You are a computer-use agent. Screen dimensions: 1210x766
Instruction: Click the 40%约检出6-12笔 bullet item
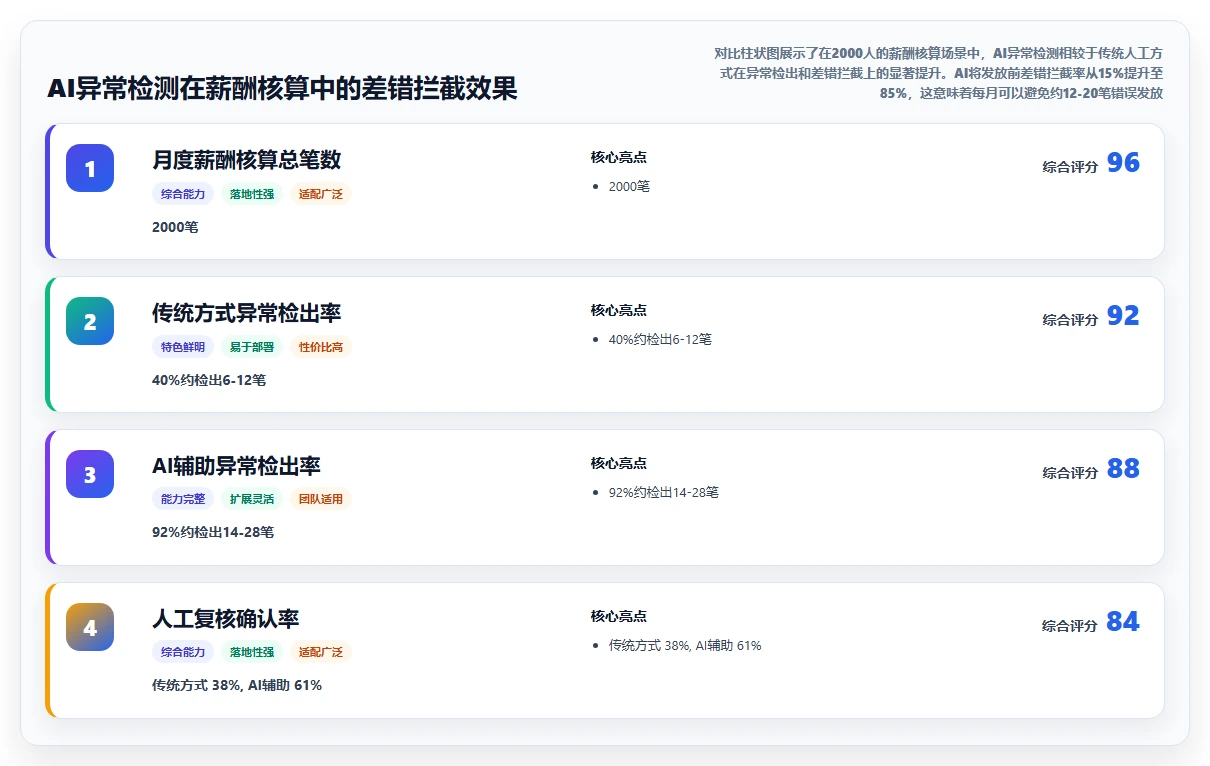tap(660, 339)
